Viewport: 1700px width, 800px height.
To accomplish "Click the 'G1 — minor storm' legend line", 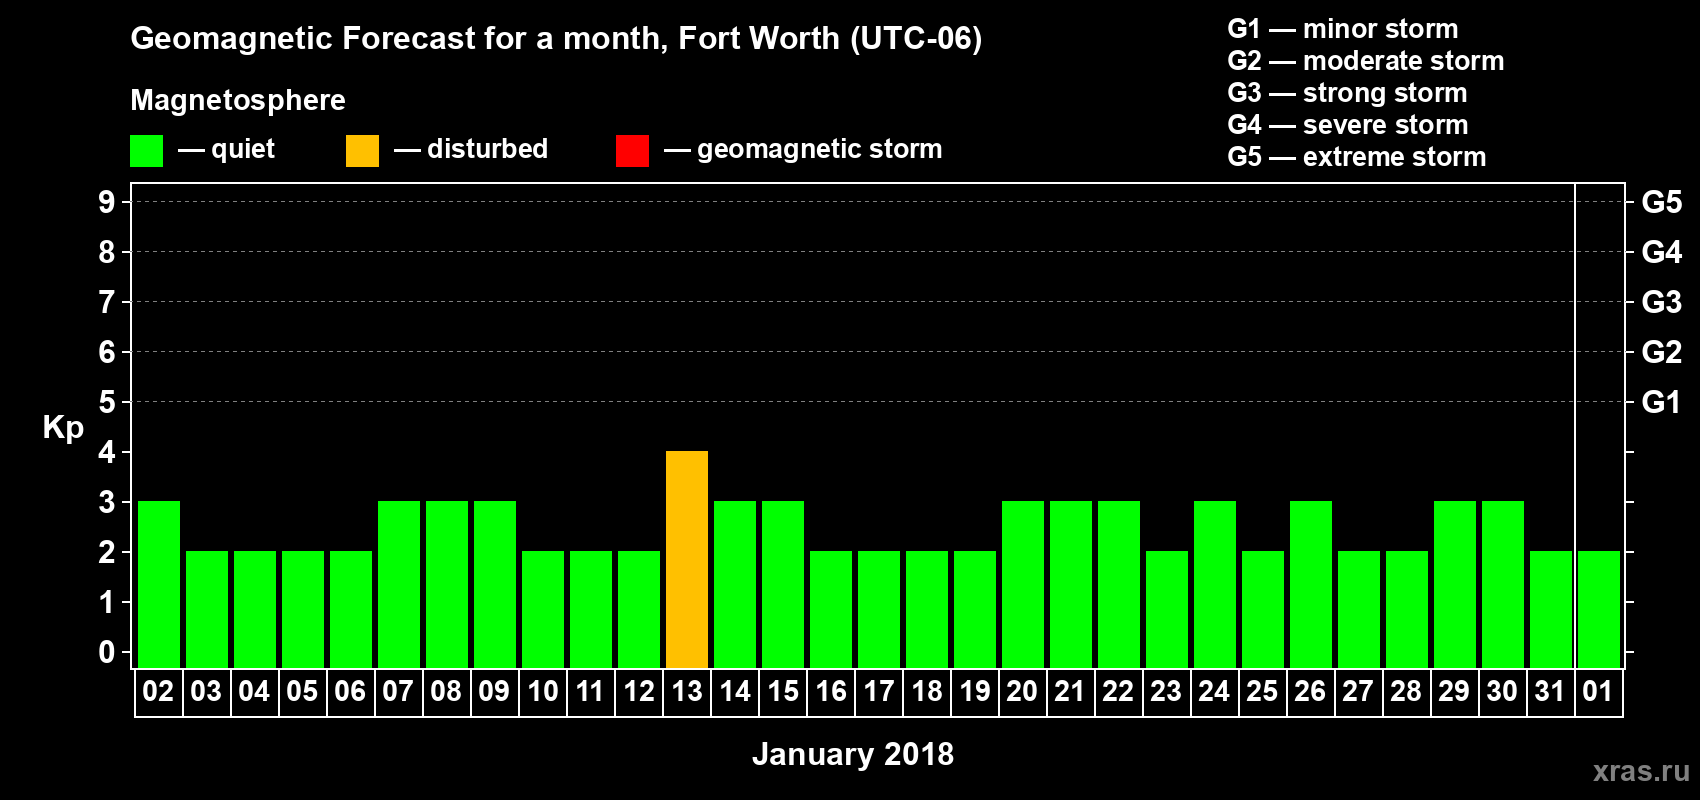I will [x=1343, y=29].
